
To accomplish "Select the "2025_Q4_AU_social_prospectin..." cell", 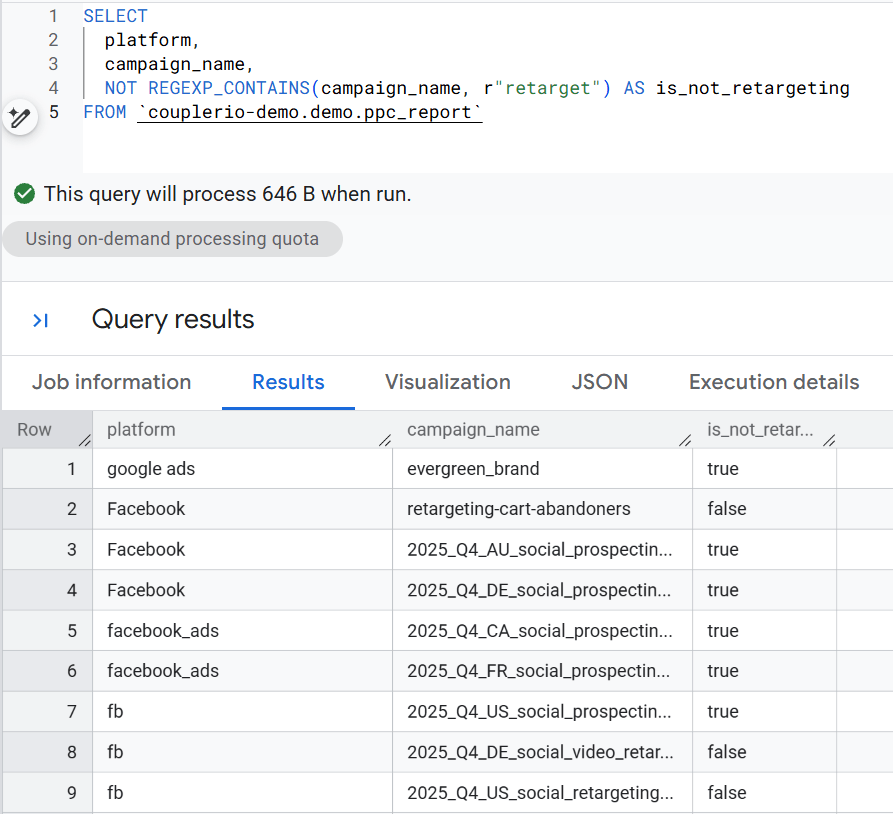I will click(542, 550).
